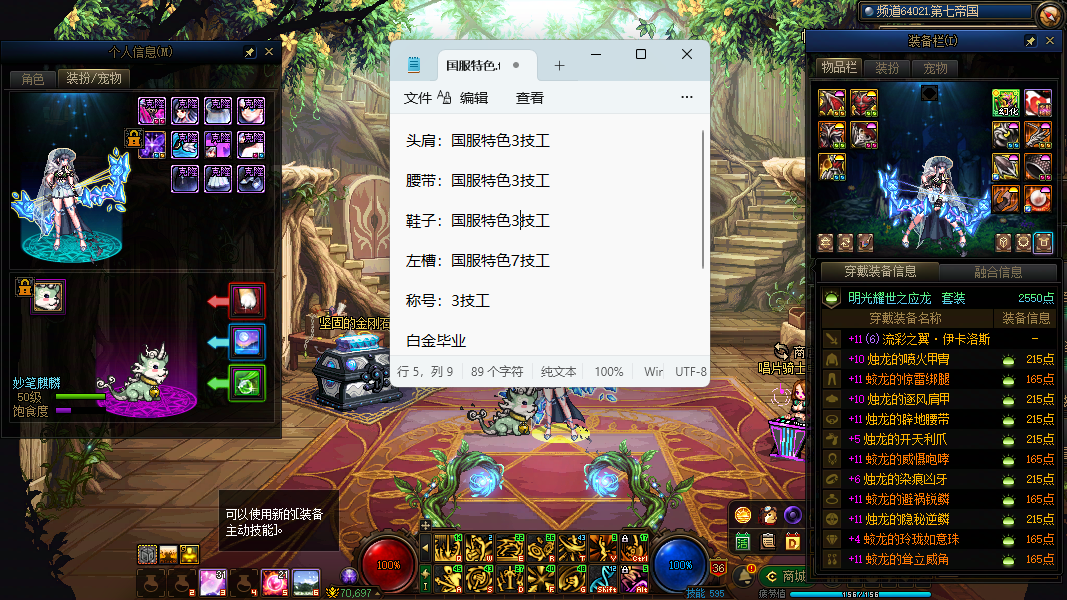Click the 100% zoom level in Notepad status bar
The height and width of the screenshot is (600, 1067).
608,371
